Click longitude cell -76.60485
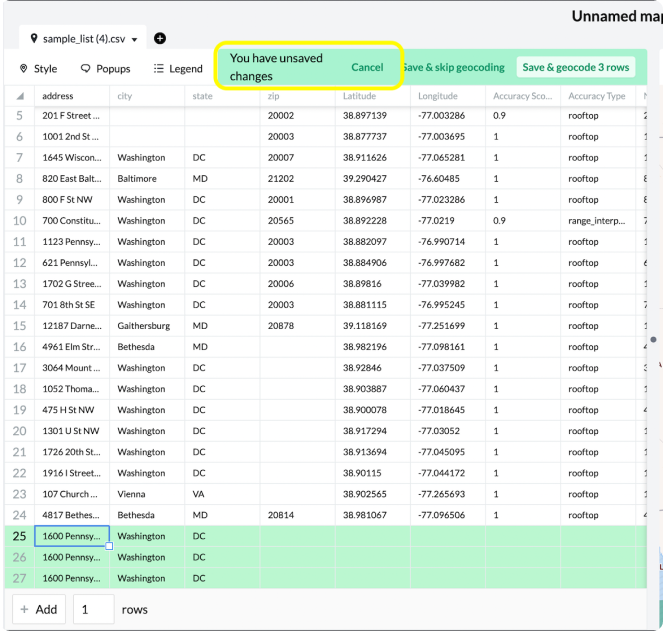The height and width of the screenshot is (631, 663). tap(448, 178)
